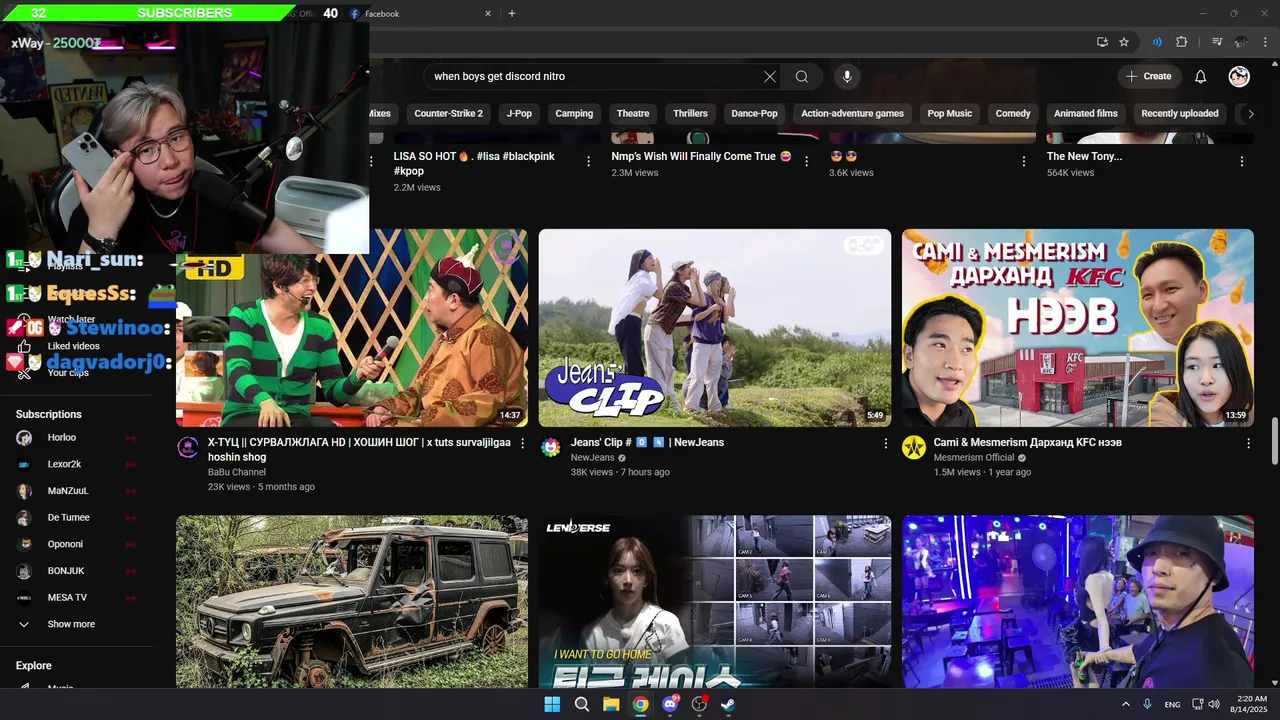Select the Counter-Strike 2 chip

pyautogui.click(x=448, y=114)
